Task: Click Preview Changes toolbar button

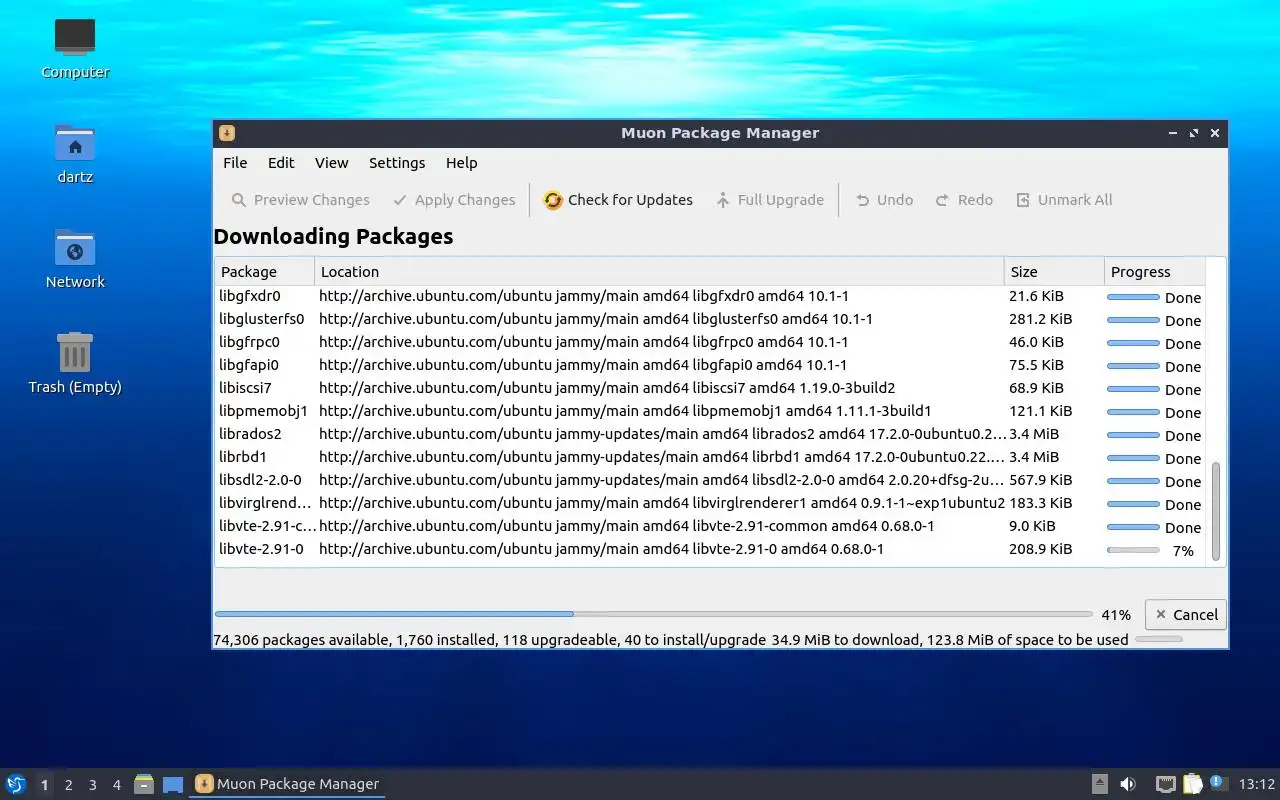Action: (x=300, y=200)
